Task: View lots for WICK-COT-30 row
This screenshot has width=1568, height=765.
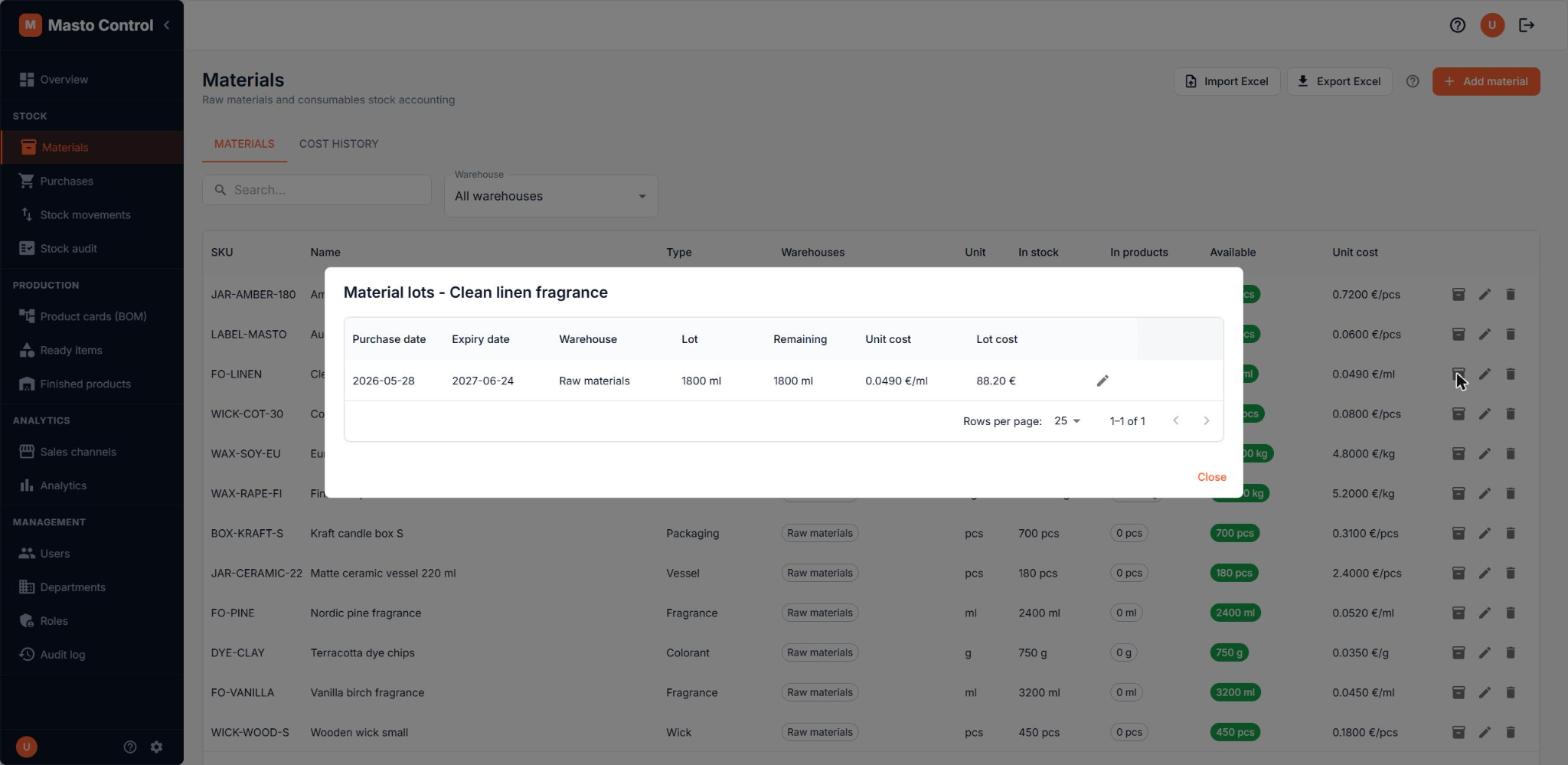Action: [1458, 414]
